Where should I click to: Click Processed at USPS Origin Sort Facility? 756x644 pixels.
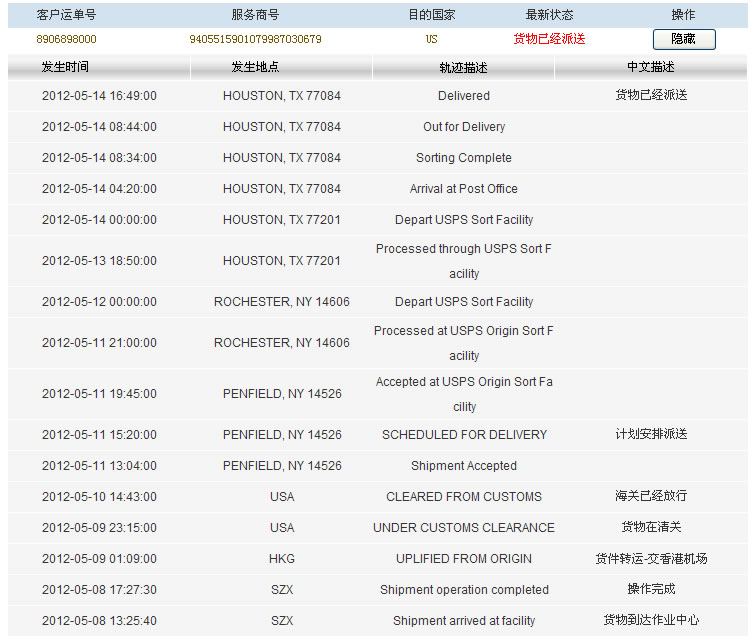point(464,343)
